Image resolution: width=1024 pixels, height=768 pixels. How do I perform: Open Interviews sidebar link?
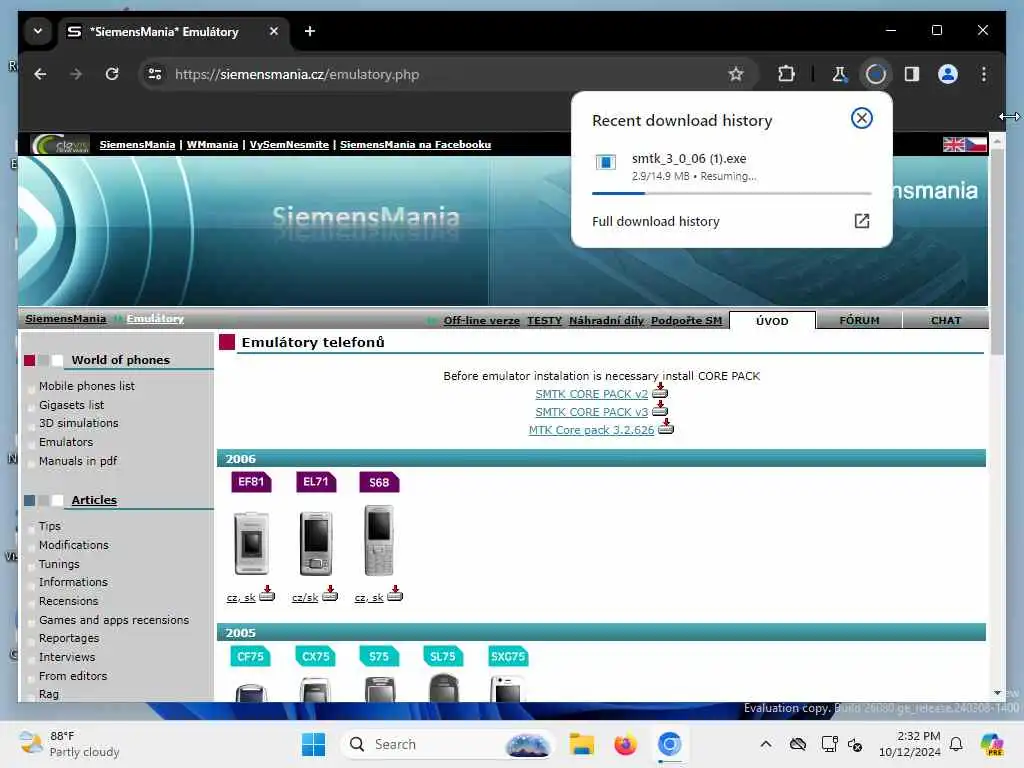tap(67, 657)
